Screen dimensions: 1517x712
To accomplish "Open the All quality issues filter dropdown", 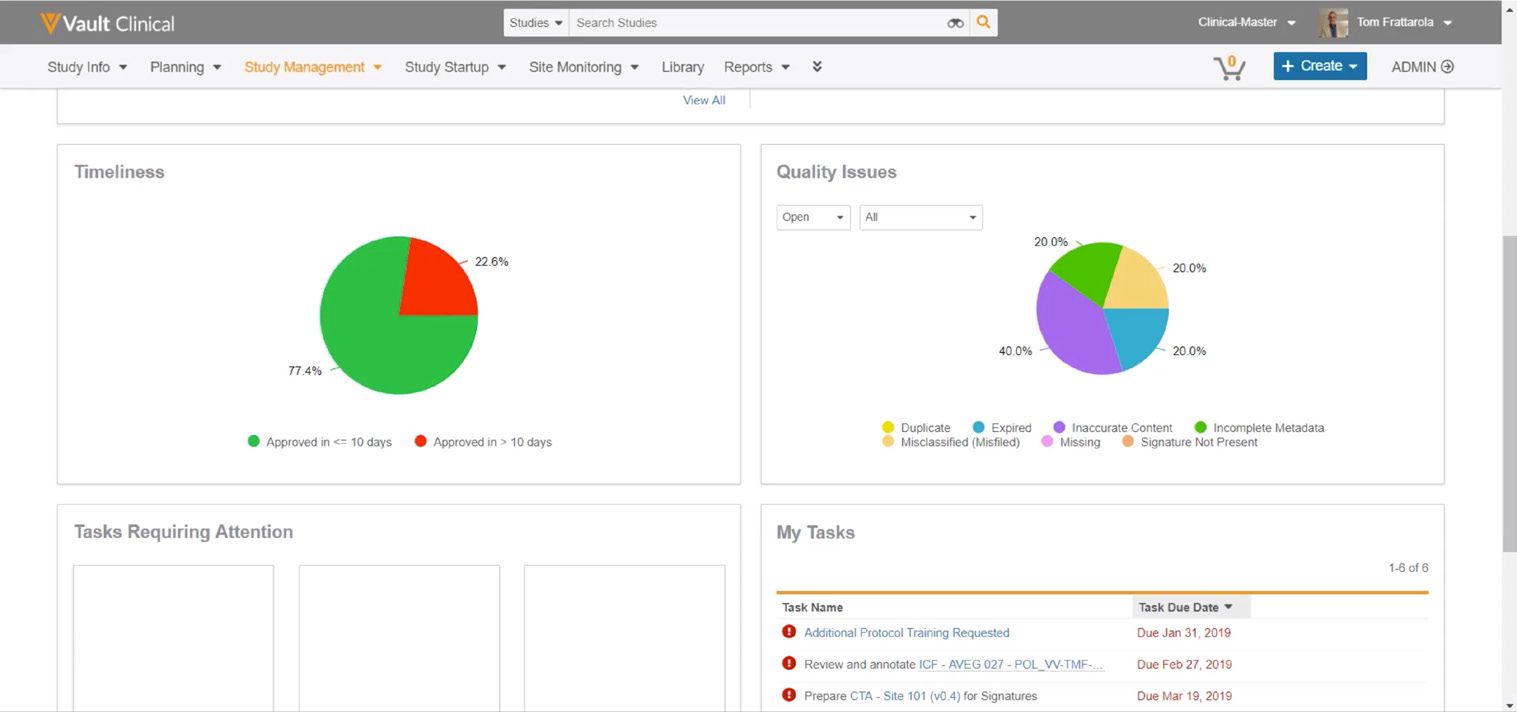I will tap(921, 217).
